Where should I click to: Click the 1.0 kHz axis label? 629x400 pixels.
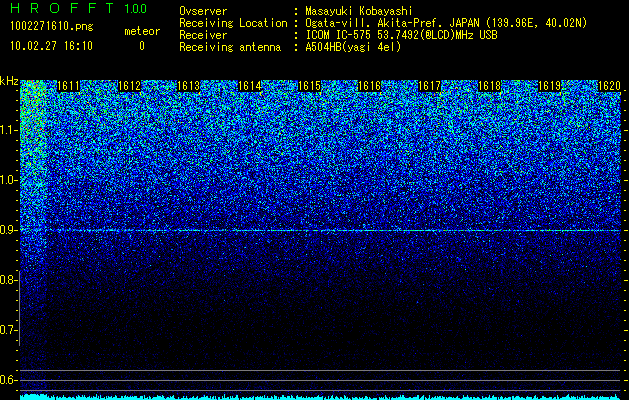7,181
